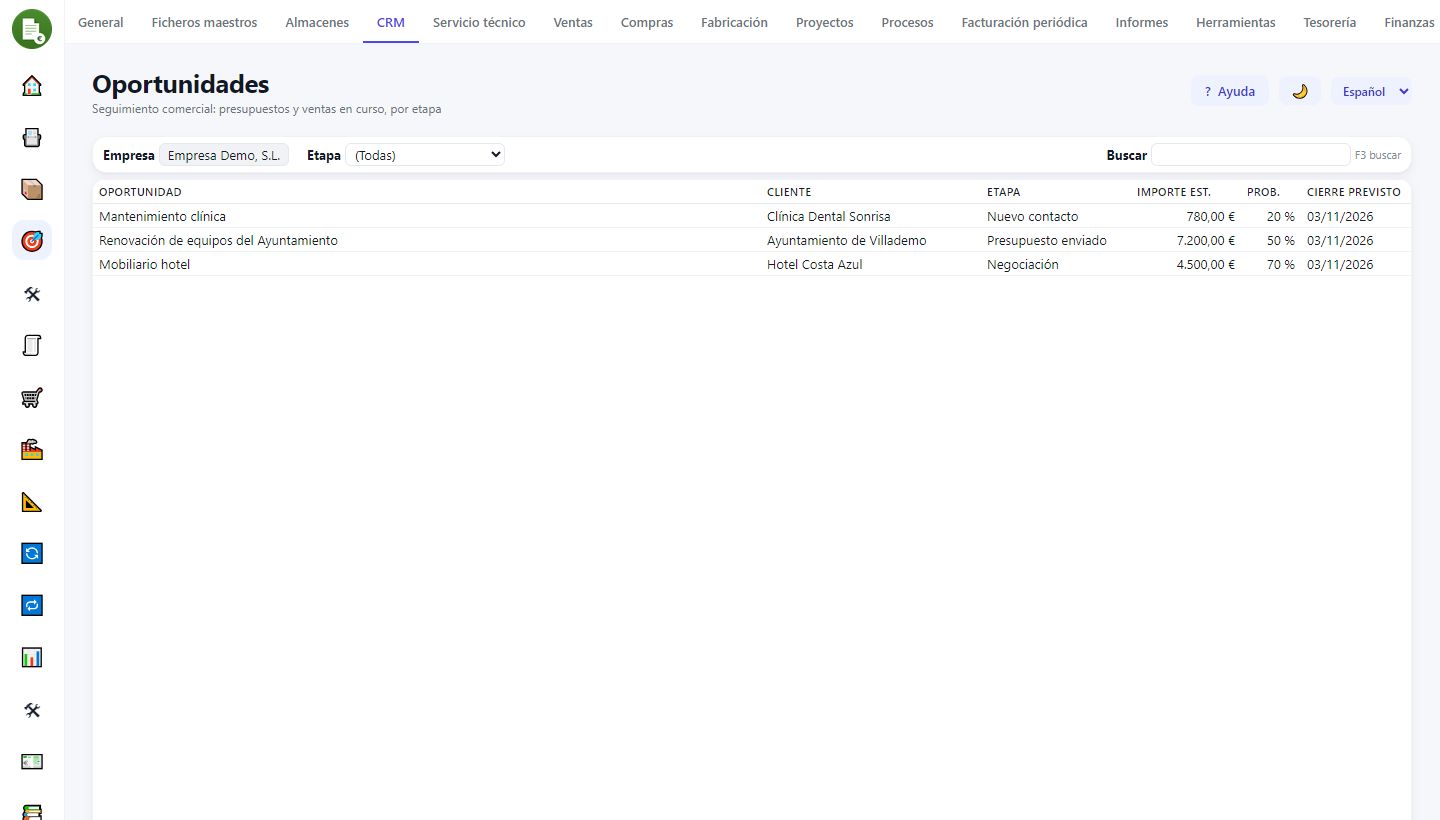The height and width of the screenshot is (820, 1440).
Task: Switch to the Almacenes tab
Action: (x=317, y=22)
